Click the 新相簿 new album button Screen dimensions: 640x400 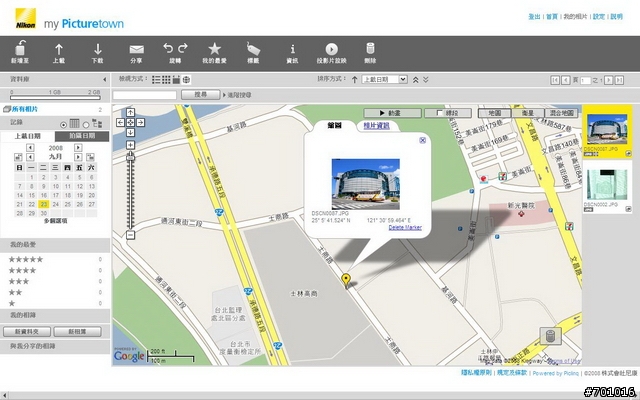pyautogui.click(x=78, y=332)
